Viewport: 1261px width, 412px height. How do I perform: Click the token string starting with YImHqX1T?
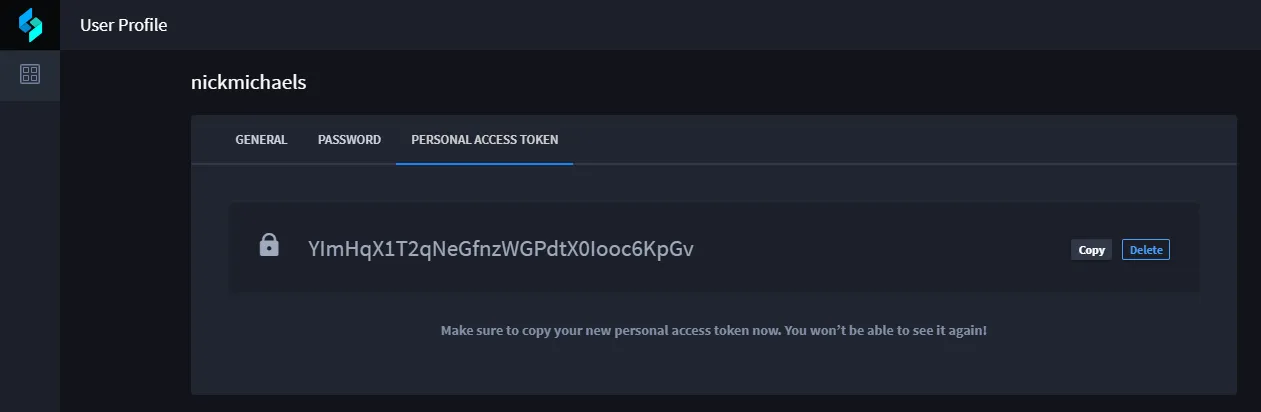[501, 249]
